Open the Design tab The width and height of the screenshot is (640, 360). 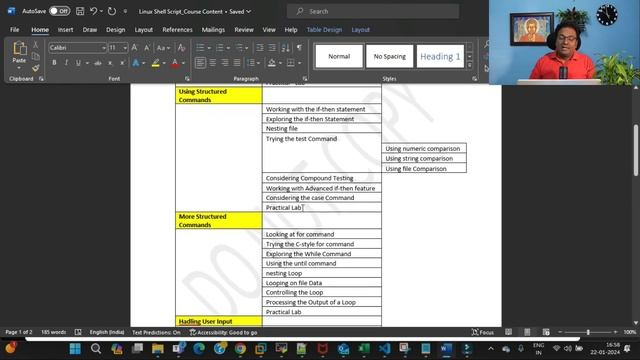(x=116, y=30)
